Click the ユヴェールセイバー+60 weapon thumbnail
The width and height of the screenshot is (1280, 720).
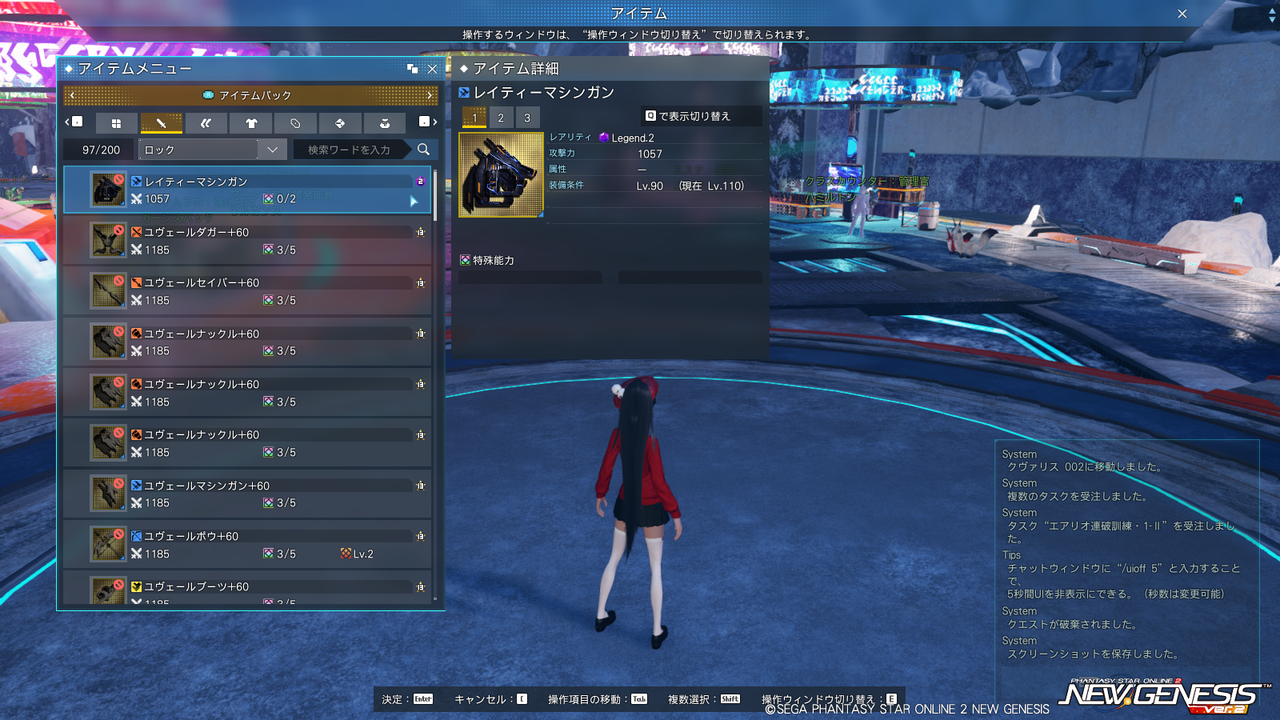click(108, 291)
